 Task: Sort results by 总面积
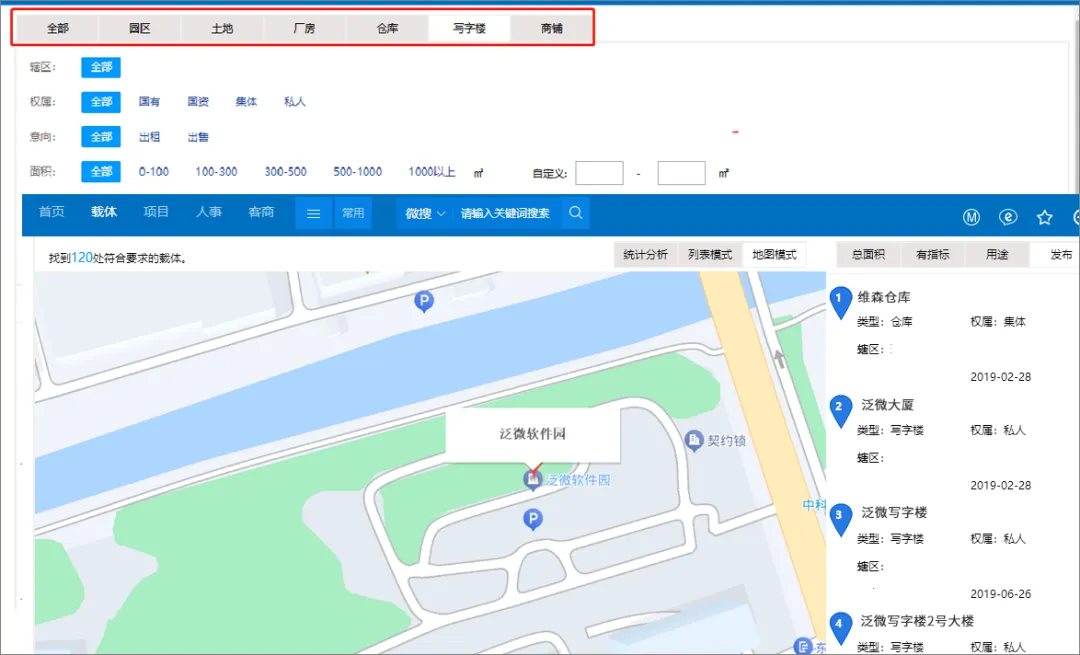click(x=866, y=255)
